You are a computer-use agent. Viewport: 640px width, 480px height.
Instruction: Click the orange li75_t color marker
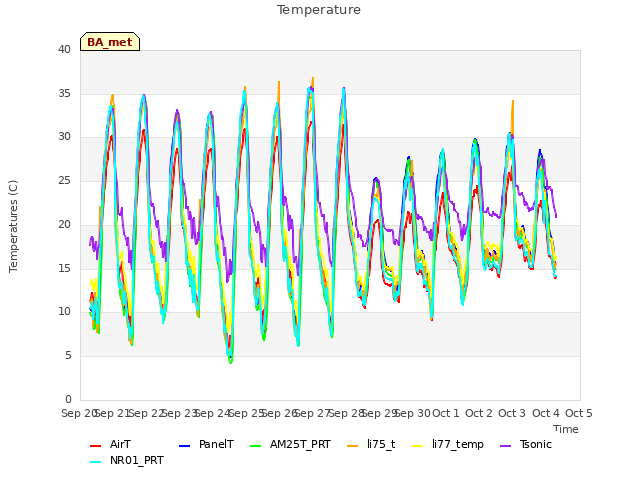click(x=353, y=446)
